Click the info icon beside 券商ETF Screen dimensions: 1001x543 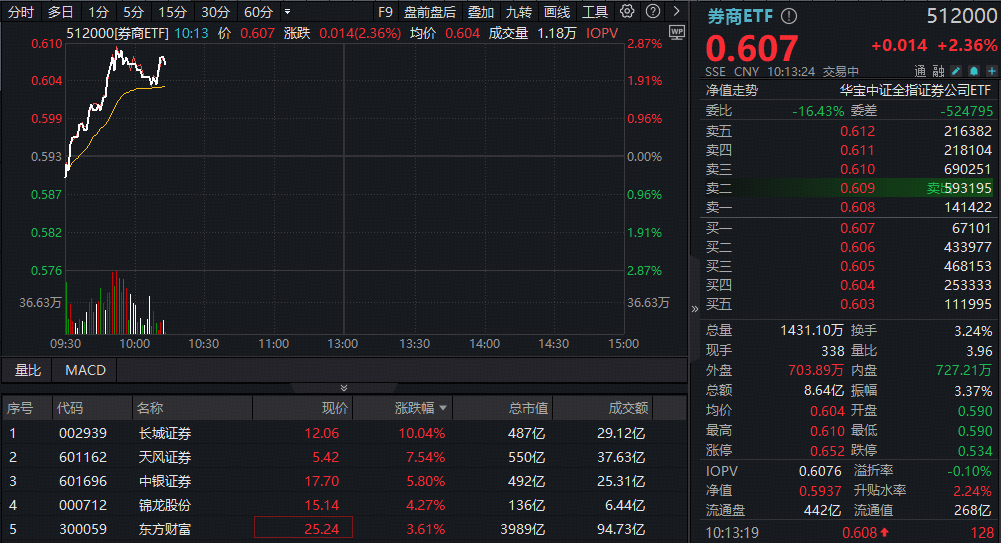[789, 17]
